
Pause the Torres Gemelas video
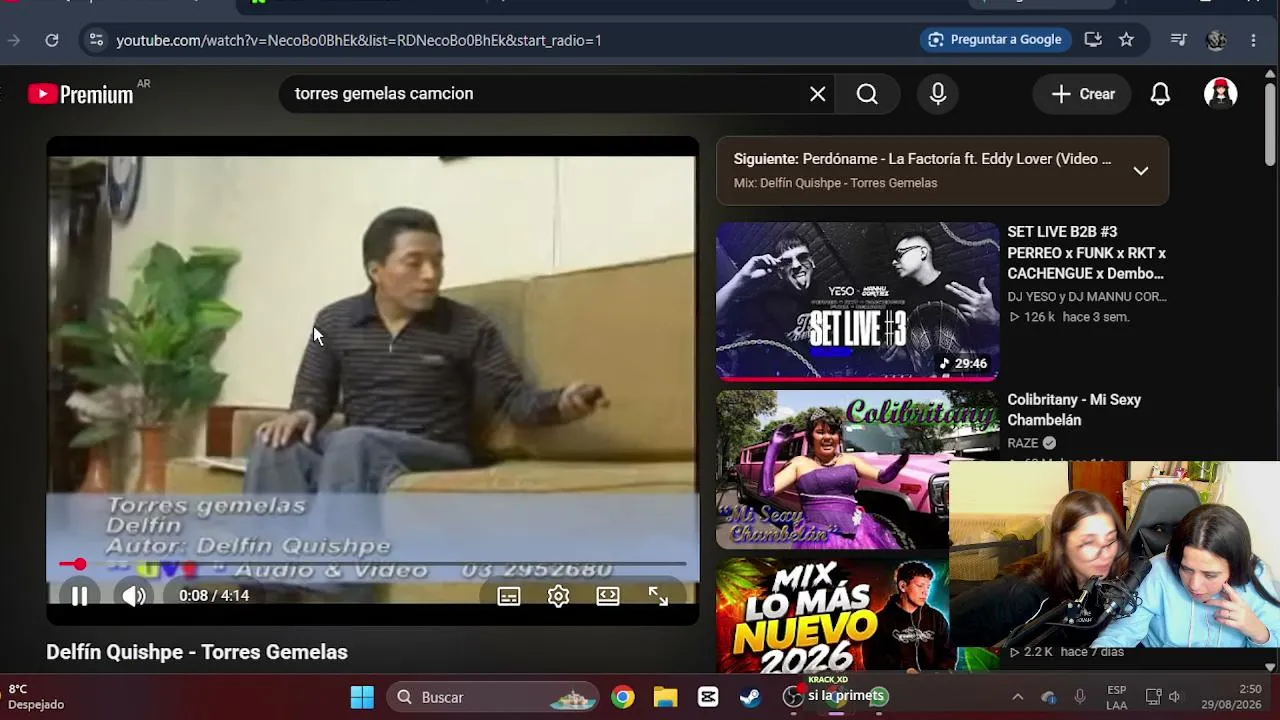[79, 596]
